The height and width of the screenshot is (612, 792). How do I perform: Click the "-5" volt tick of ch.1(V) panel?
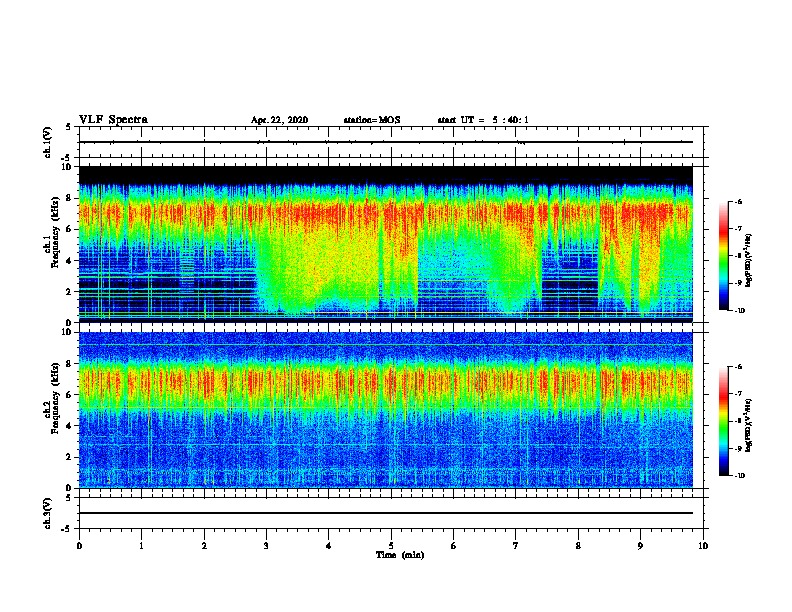click(x=67, y=158)
